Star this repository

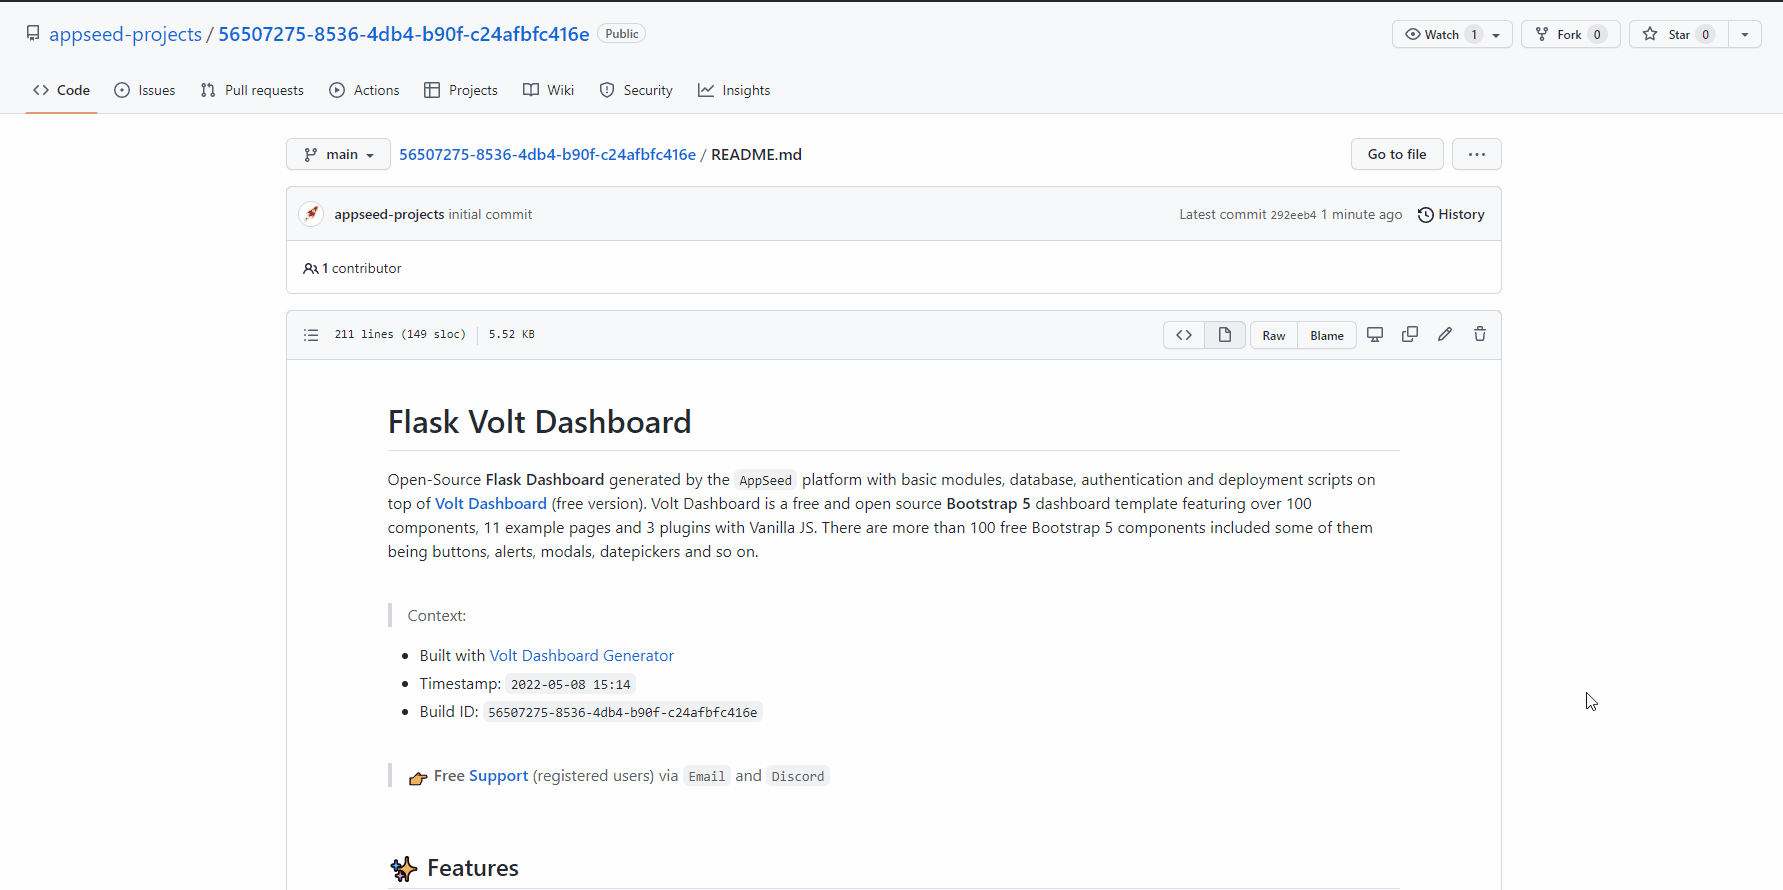[1679, 34]
